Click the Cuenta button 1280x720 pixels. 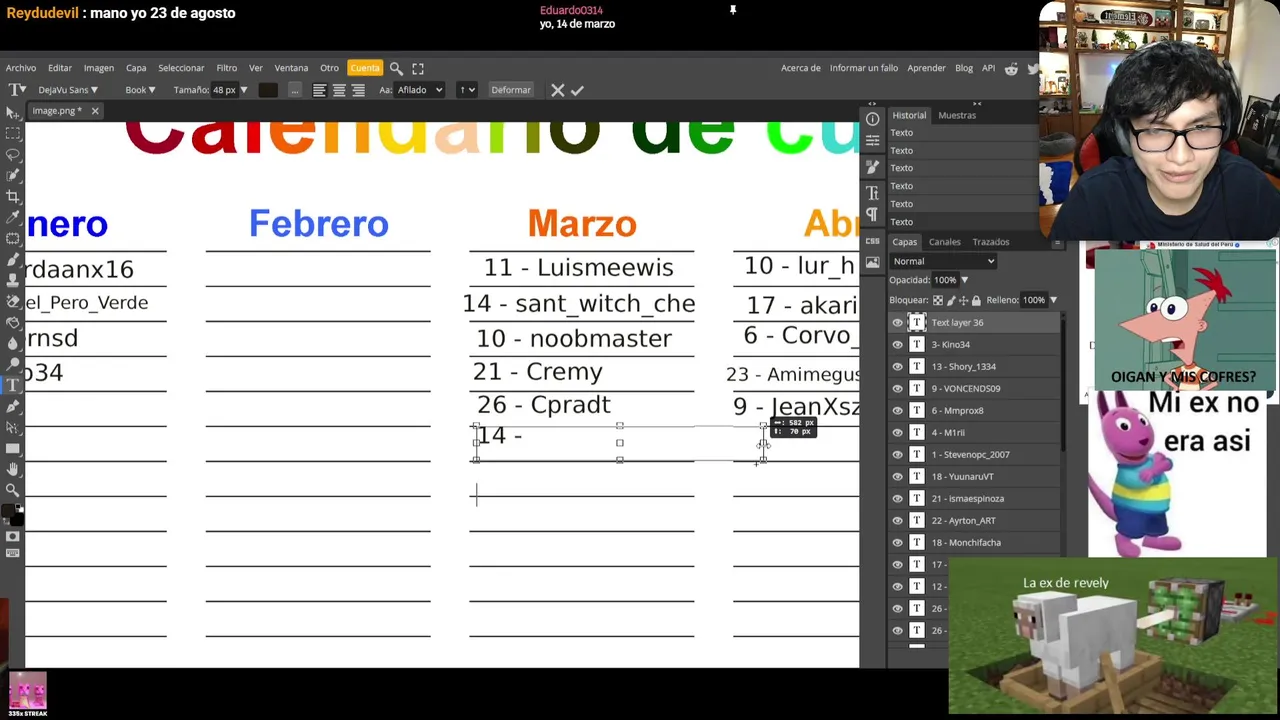(365, 68)
